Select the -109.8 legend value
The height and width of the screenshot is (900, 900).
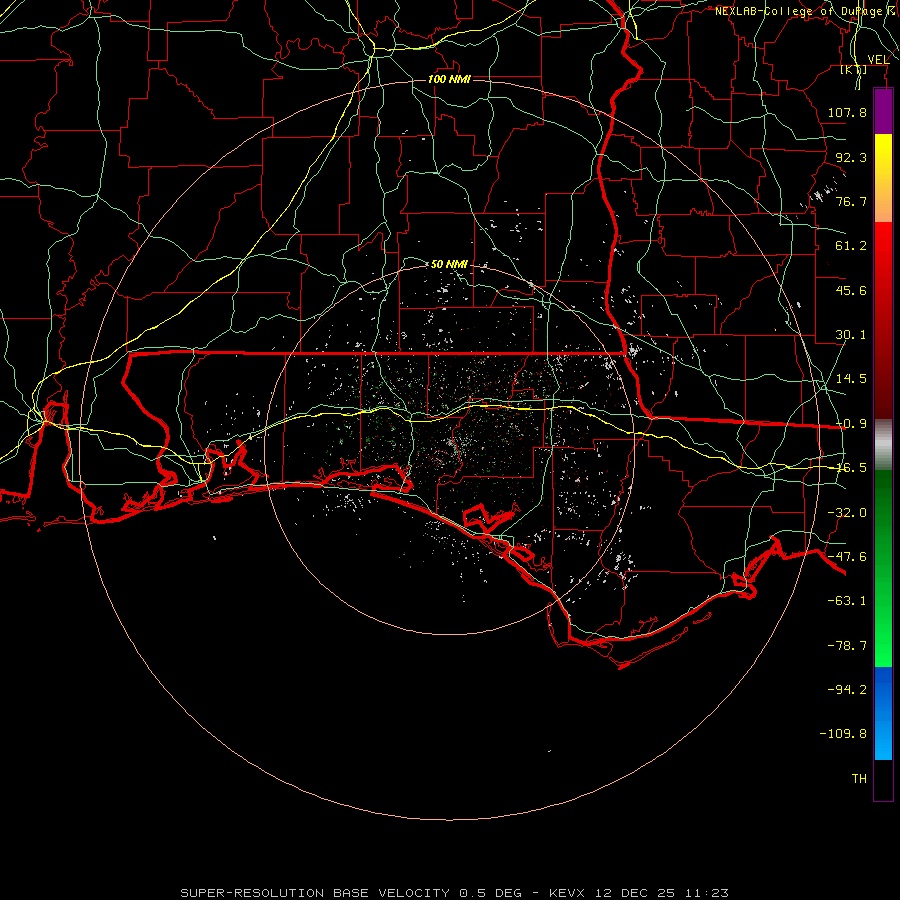(x=843, y=734)
